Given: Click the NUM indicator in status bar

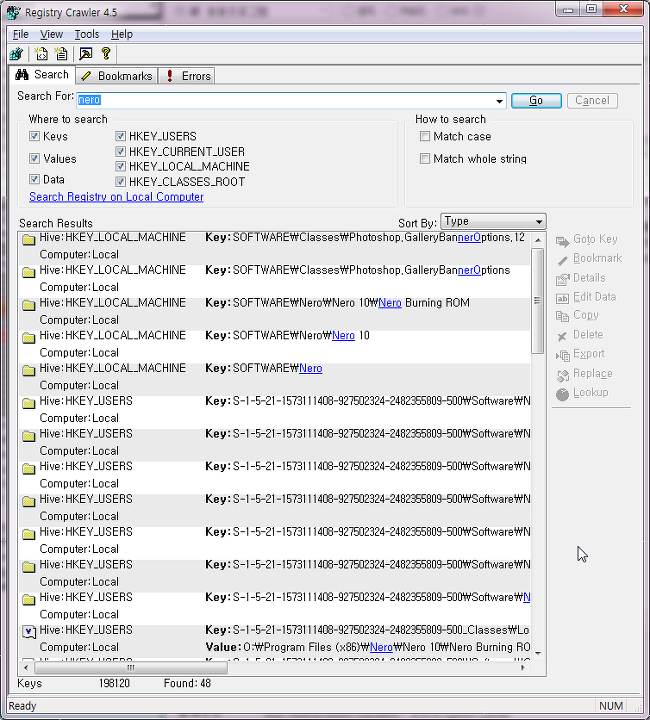Looking at the screenshot, I should point(611,706).
